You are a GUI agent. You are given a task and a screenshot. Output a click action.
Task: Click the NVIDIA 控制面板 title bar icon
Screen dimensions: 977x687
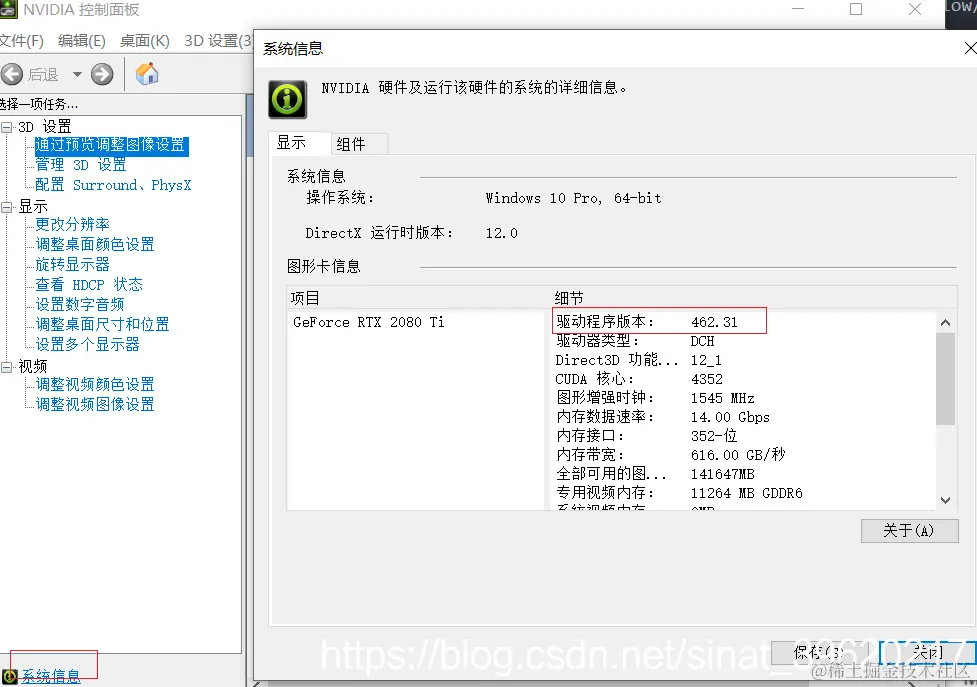pyautogui.click(x=9, y=9)
